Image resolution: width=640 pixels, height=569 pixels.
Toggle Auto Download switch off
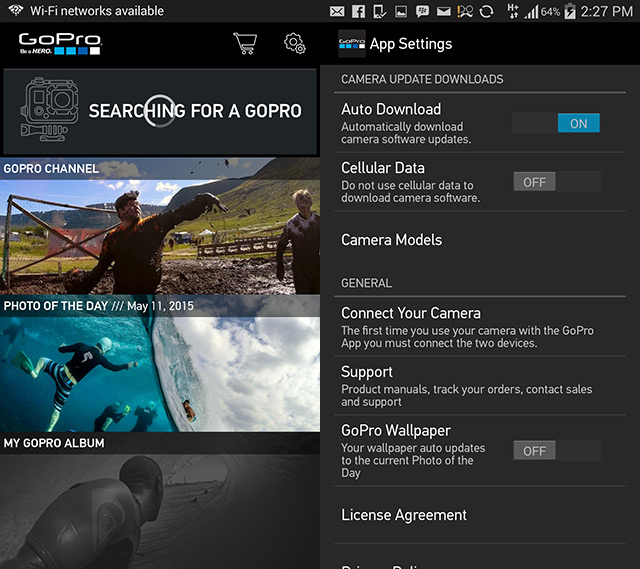click(x=556, y=123)
